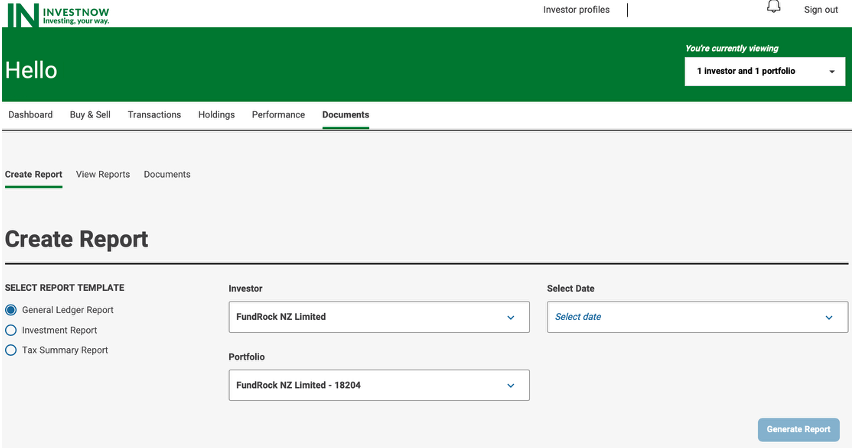Select Investment Report template
Image resolution: width=853 pixels, height=448 pixels.
[x=11, y=330]
